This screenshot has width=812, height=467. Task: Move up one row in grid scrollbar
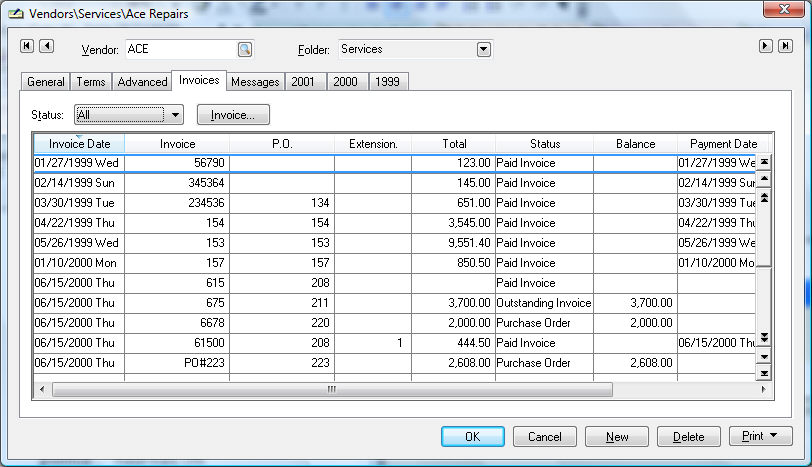[x=764, y=179]
